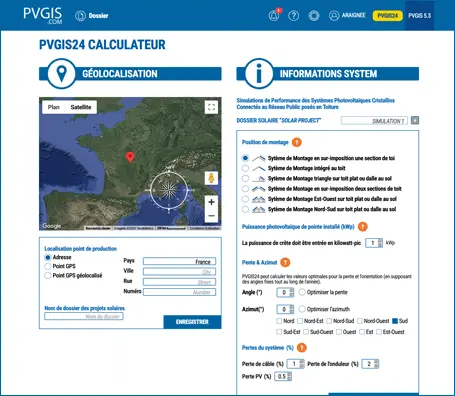Select the Point GPS option
The image size is (455, 396).
(48, 266)
